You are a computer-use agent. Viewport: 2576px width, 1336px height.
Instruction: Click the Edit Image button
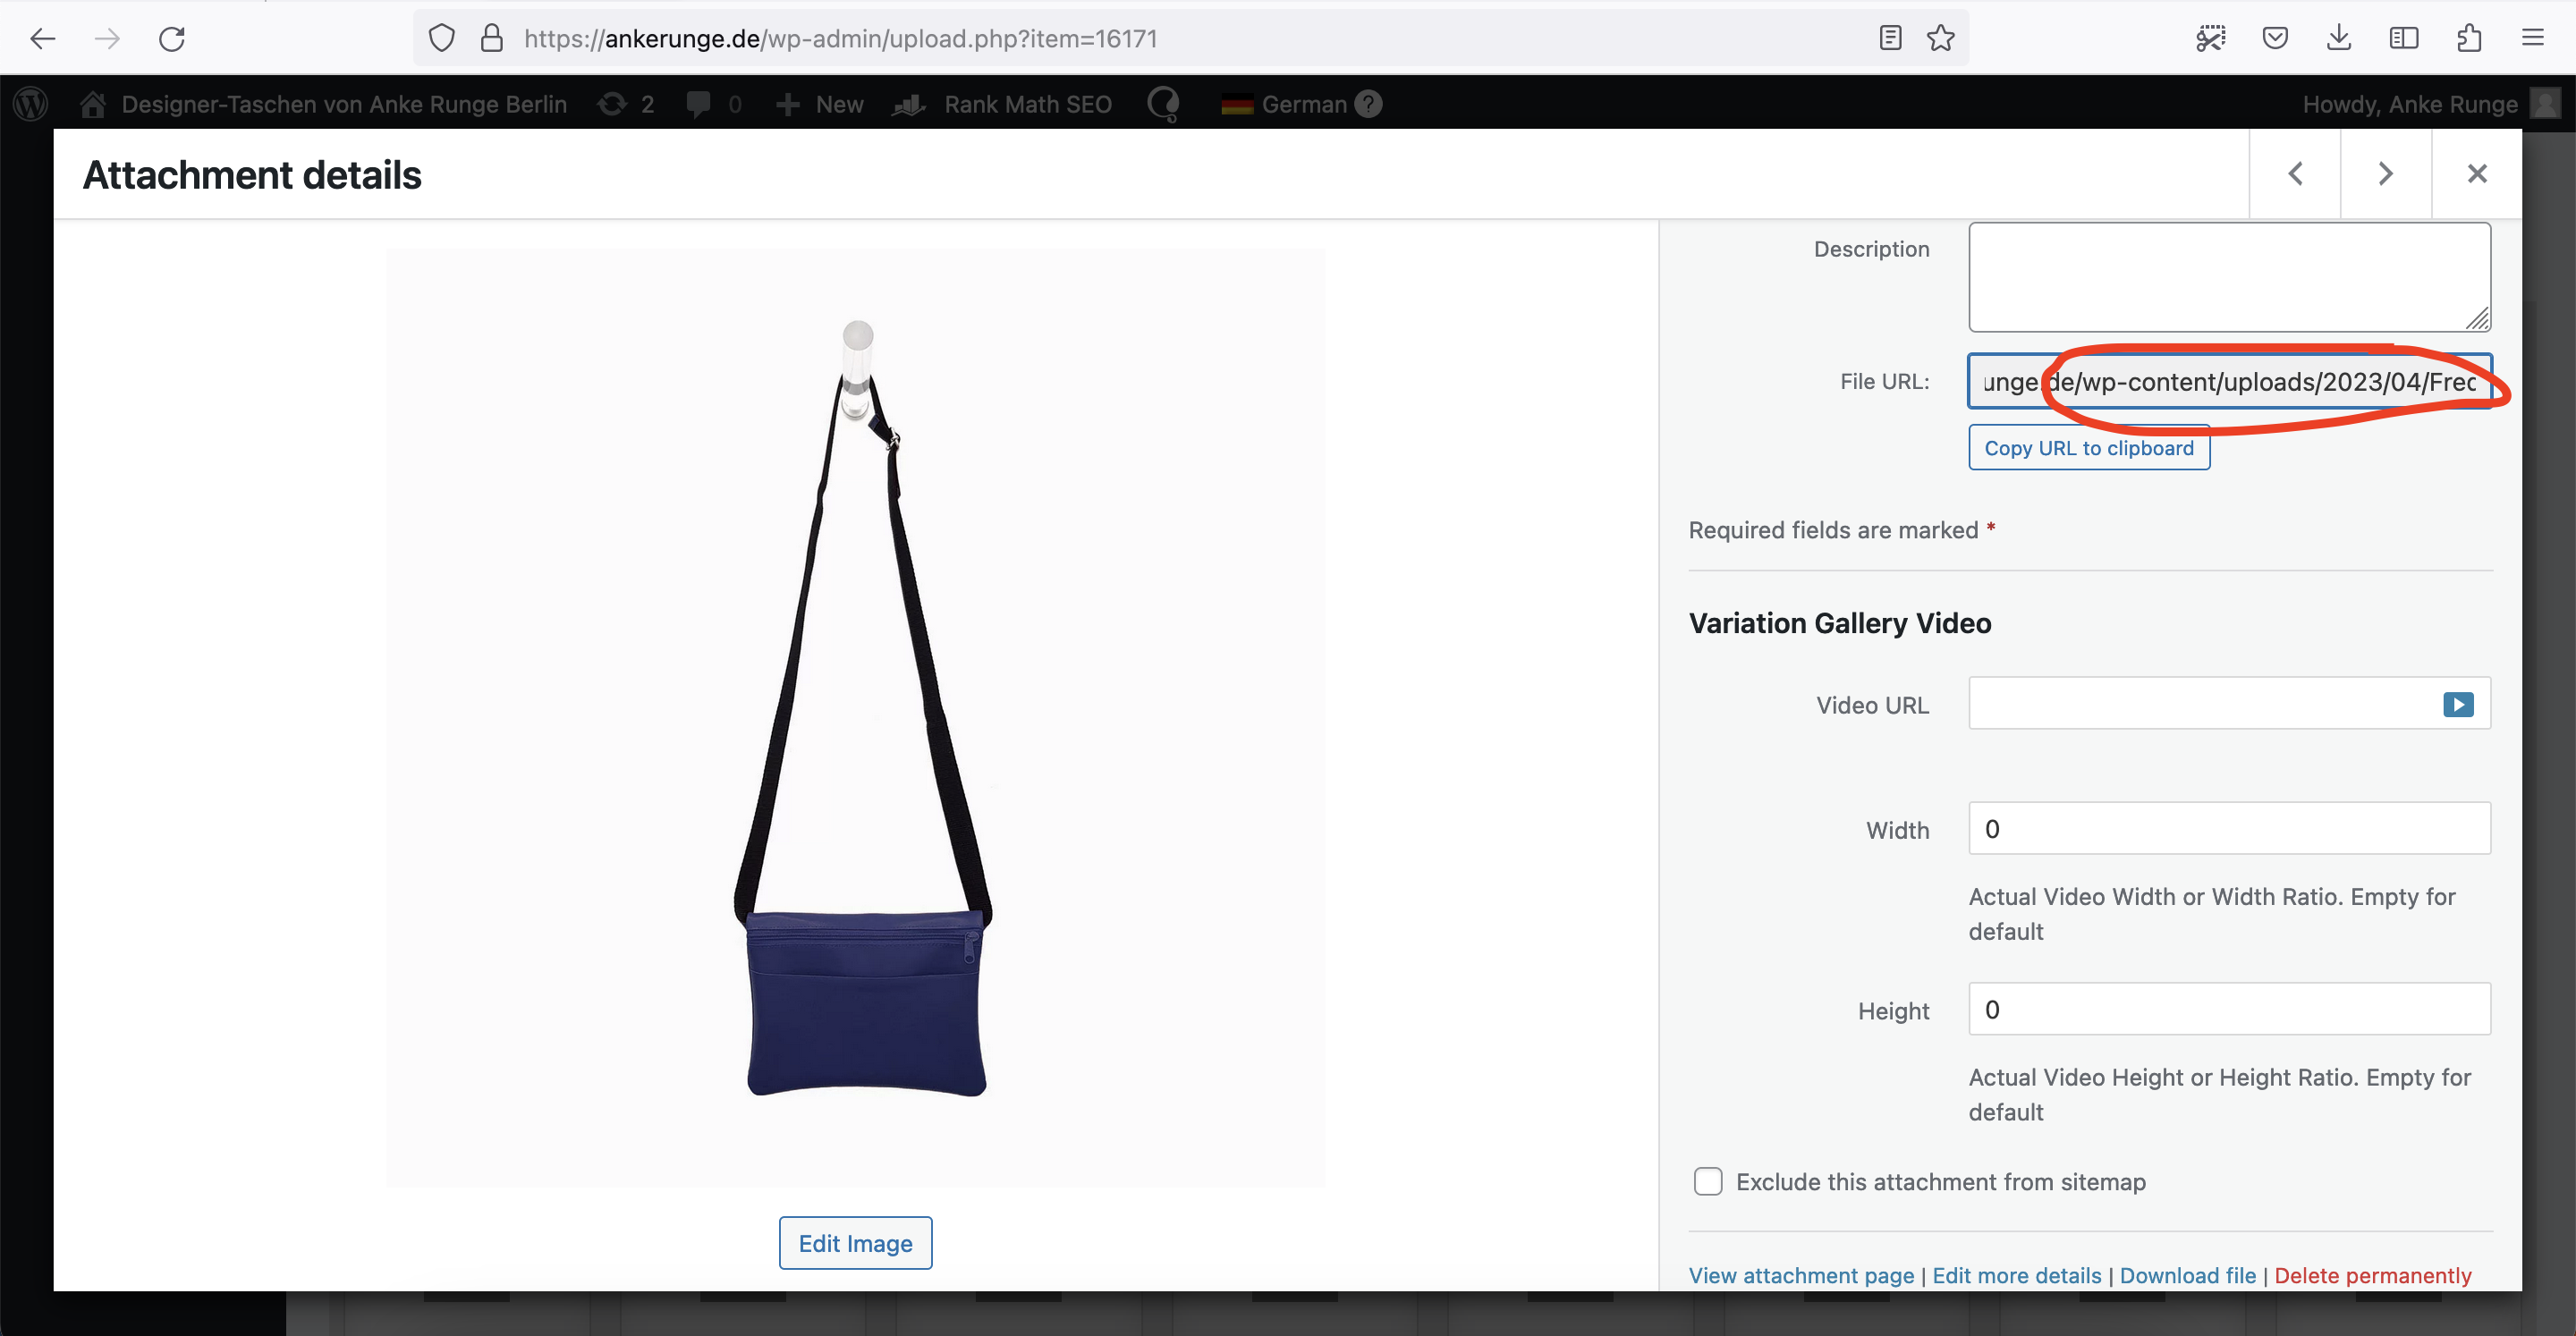click(x=855, y=1243)
